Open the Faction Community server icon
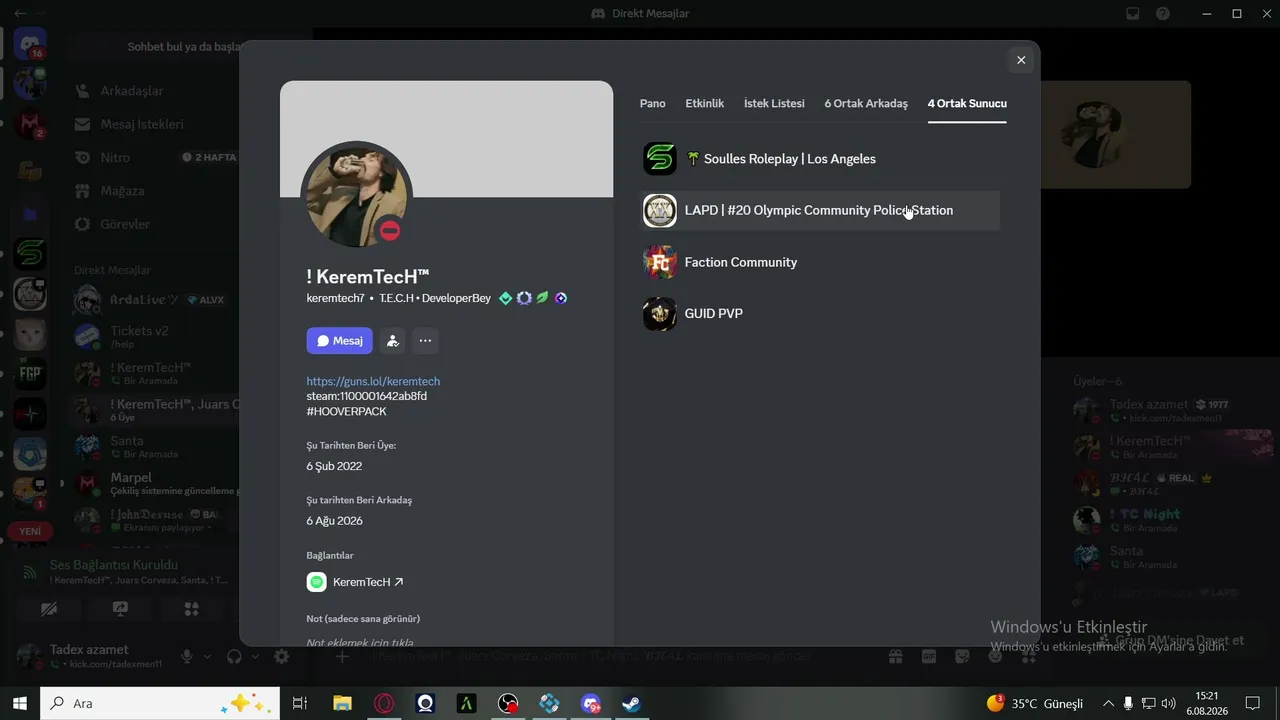Screen dimensions: 1280x720 click(660, 262)
